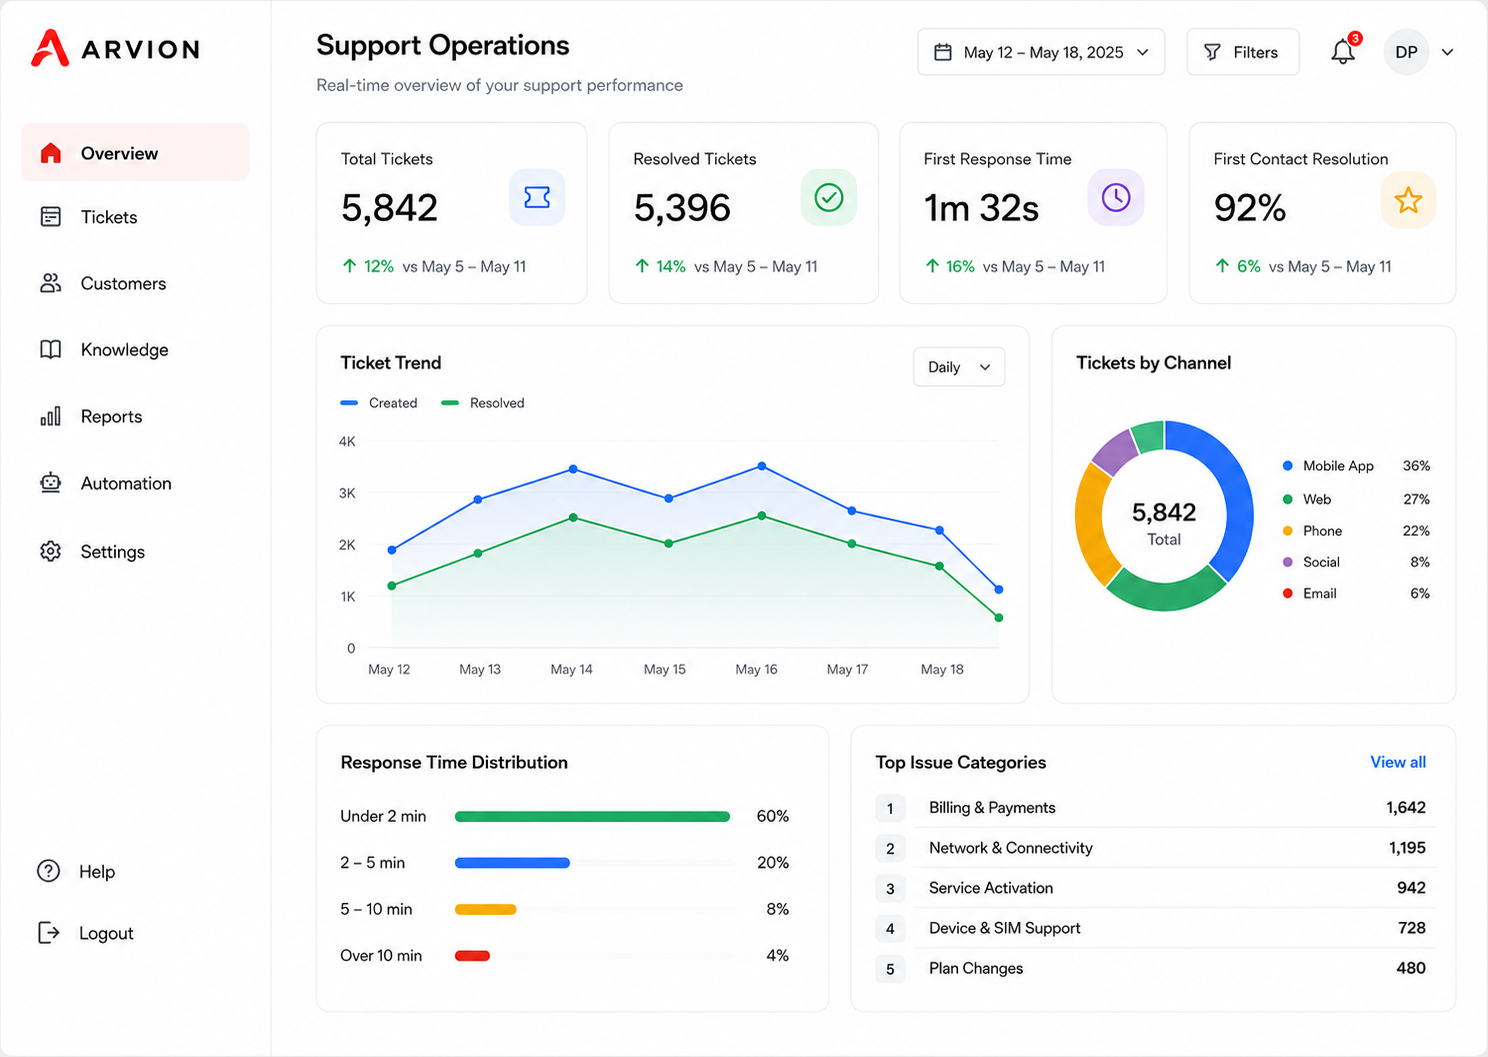Screen dimensions: 1488x1057
Task: Toggle Social in channel legend
Action: click(1356, 562)
